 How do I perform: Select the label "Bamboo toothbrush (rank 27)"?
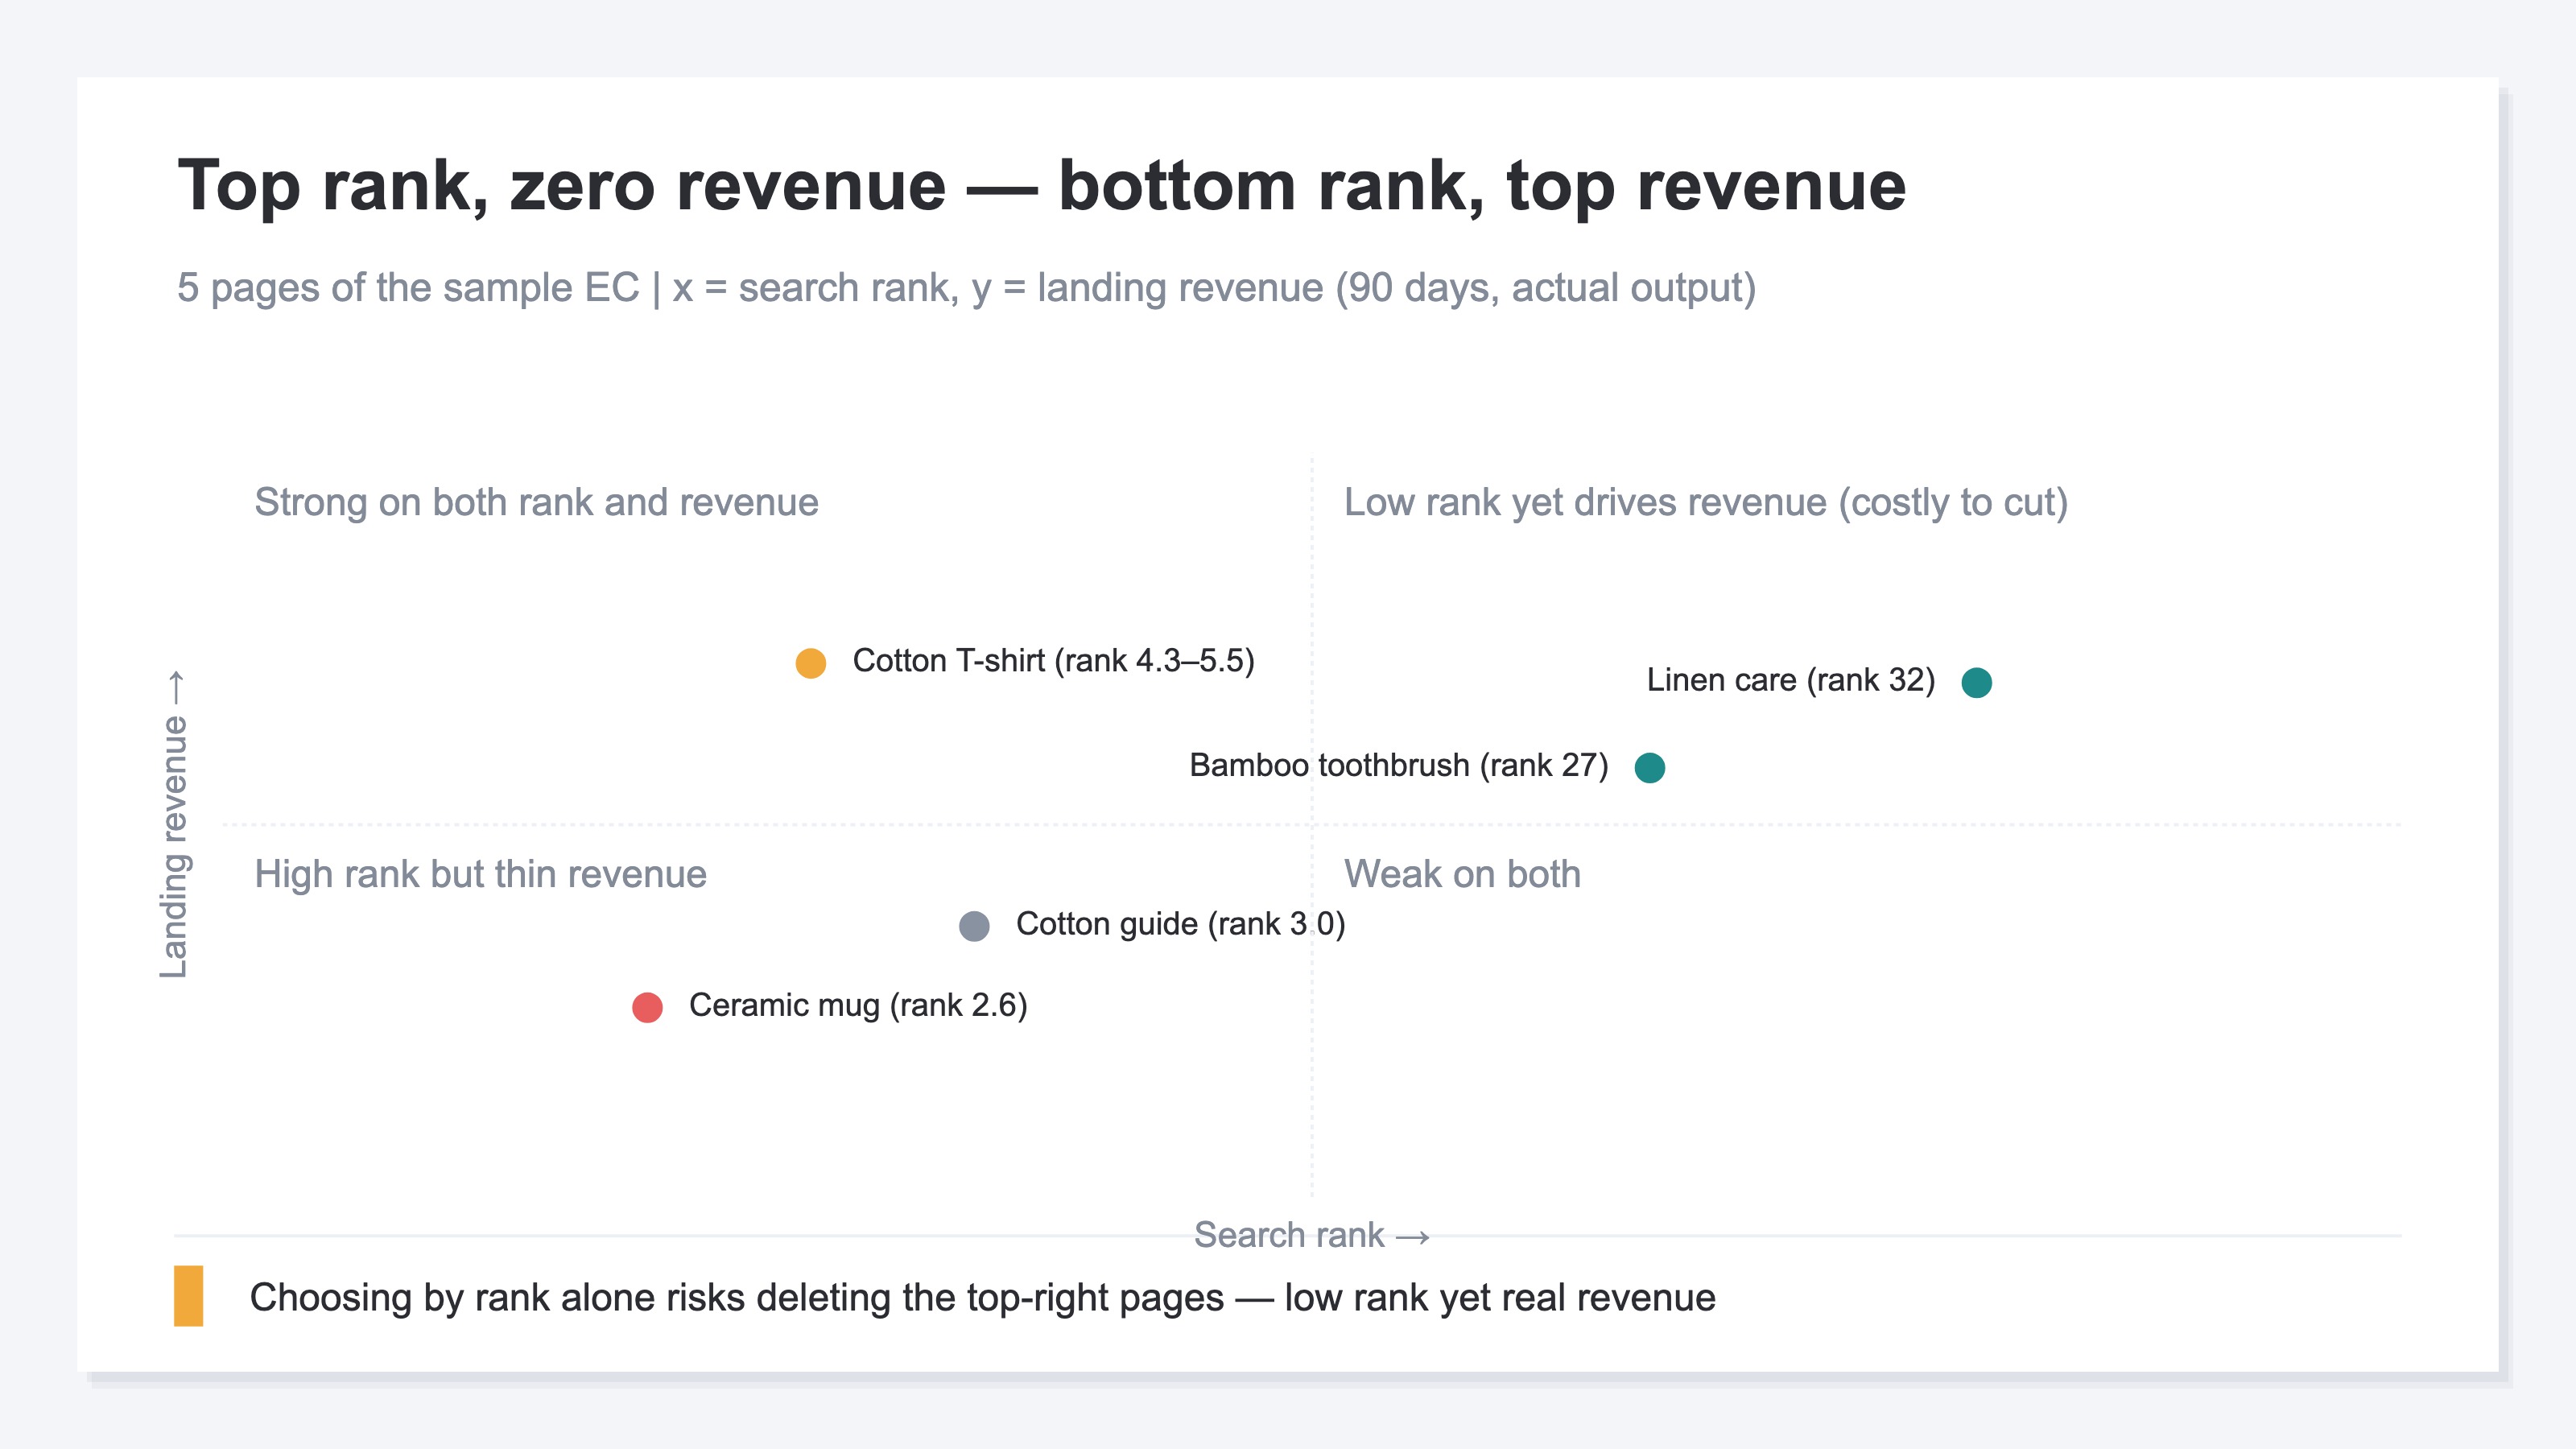pyautogui.click(x=1398, y=765)
